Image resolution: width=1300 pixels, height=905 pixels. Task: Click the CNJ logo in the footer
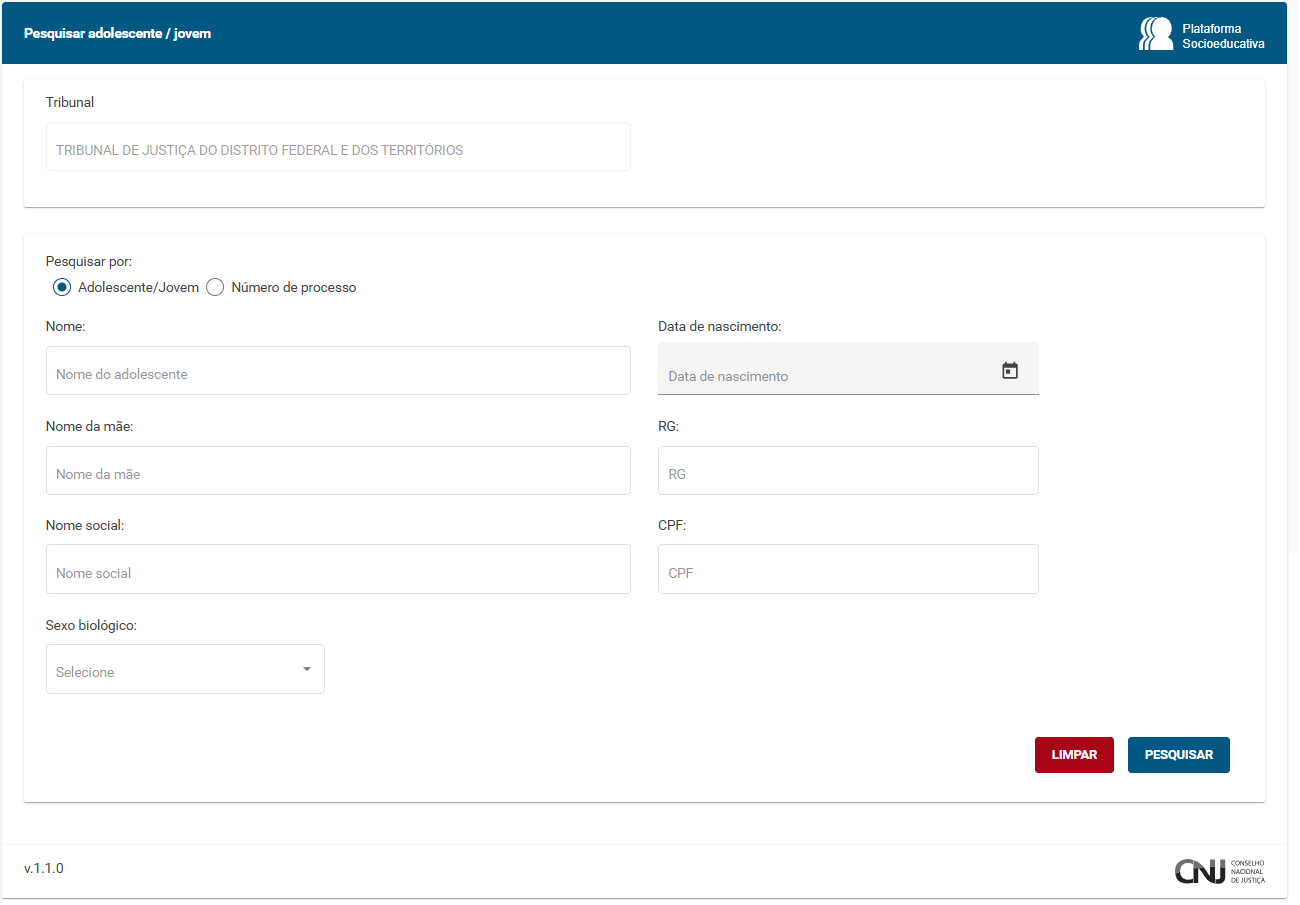point(1219,871)
